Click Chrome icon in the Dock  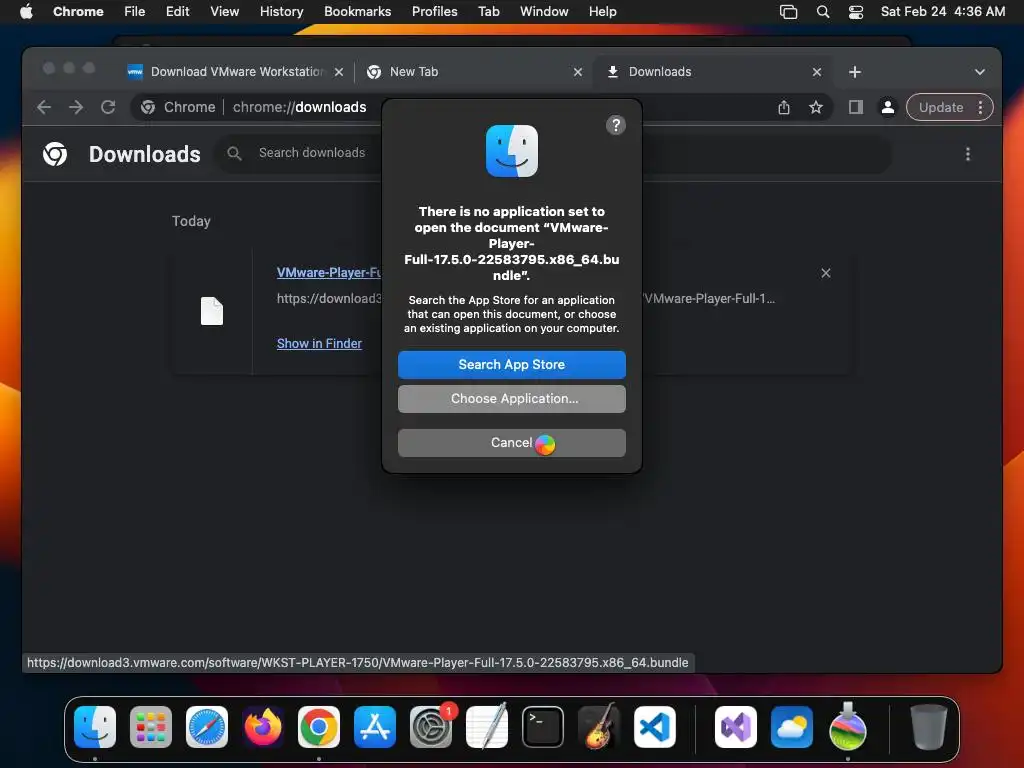click(319, 727)
